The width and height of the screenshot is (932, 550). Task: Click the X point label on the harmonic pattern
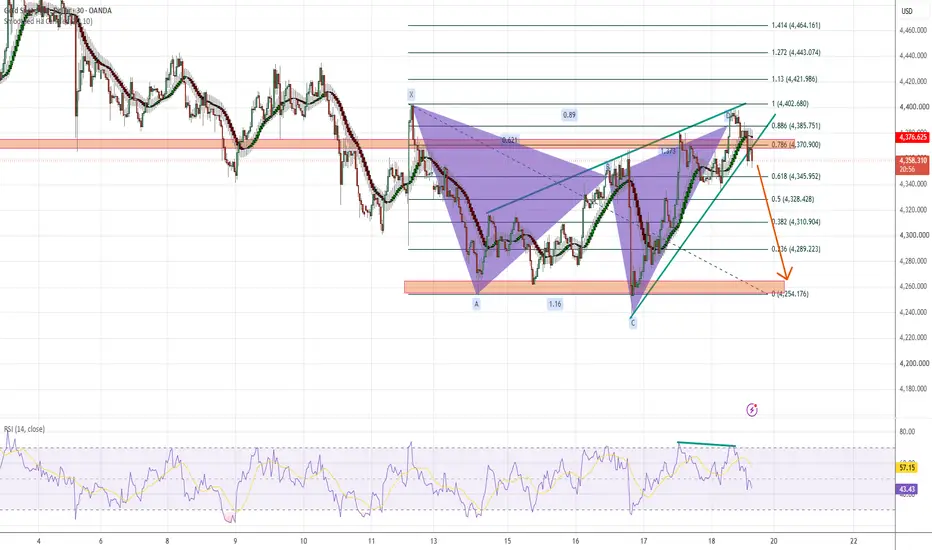tap(411, 95)
